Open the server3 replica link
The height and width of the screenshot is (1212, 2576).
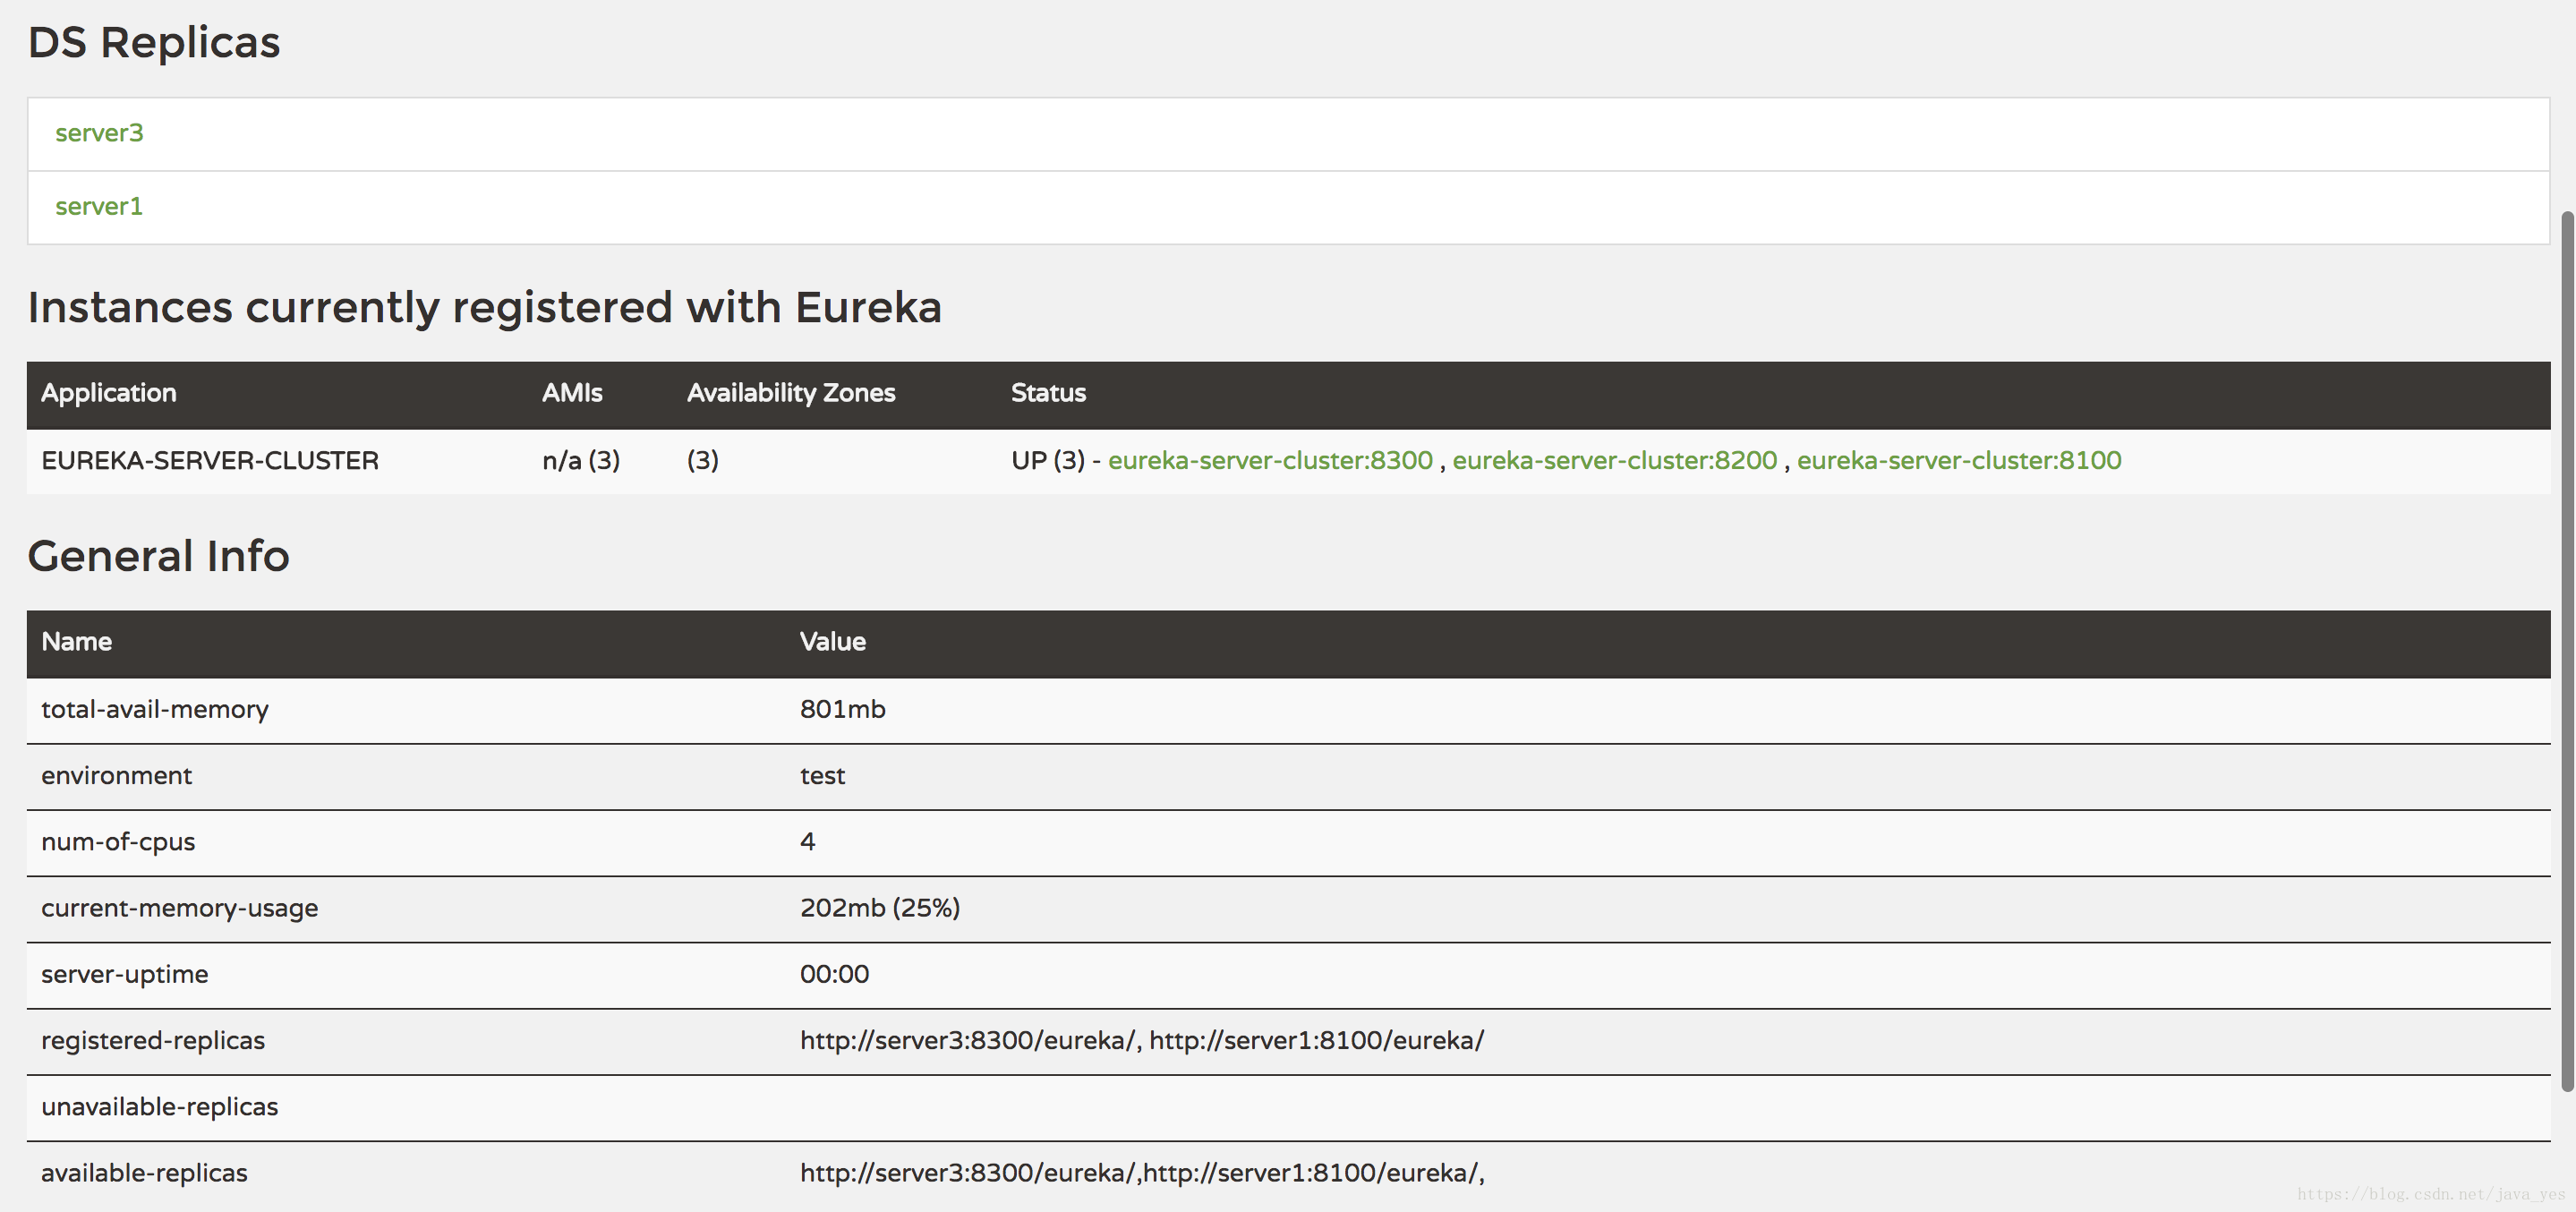coord(99,133)
